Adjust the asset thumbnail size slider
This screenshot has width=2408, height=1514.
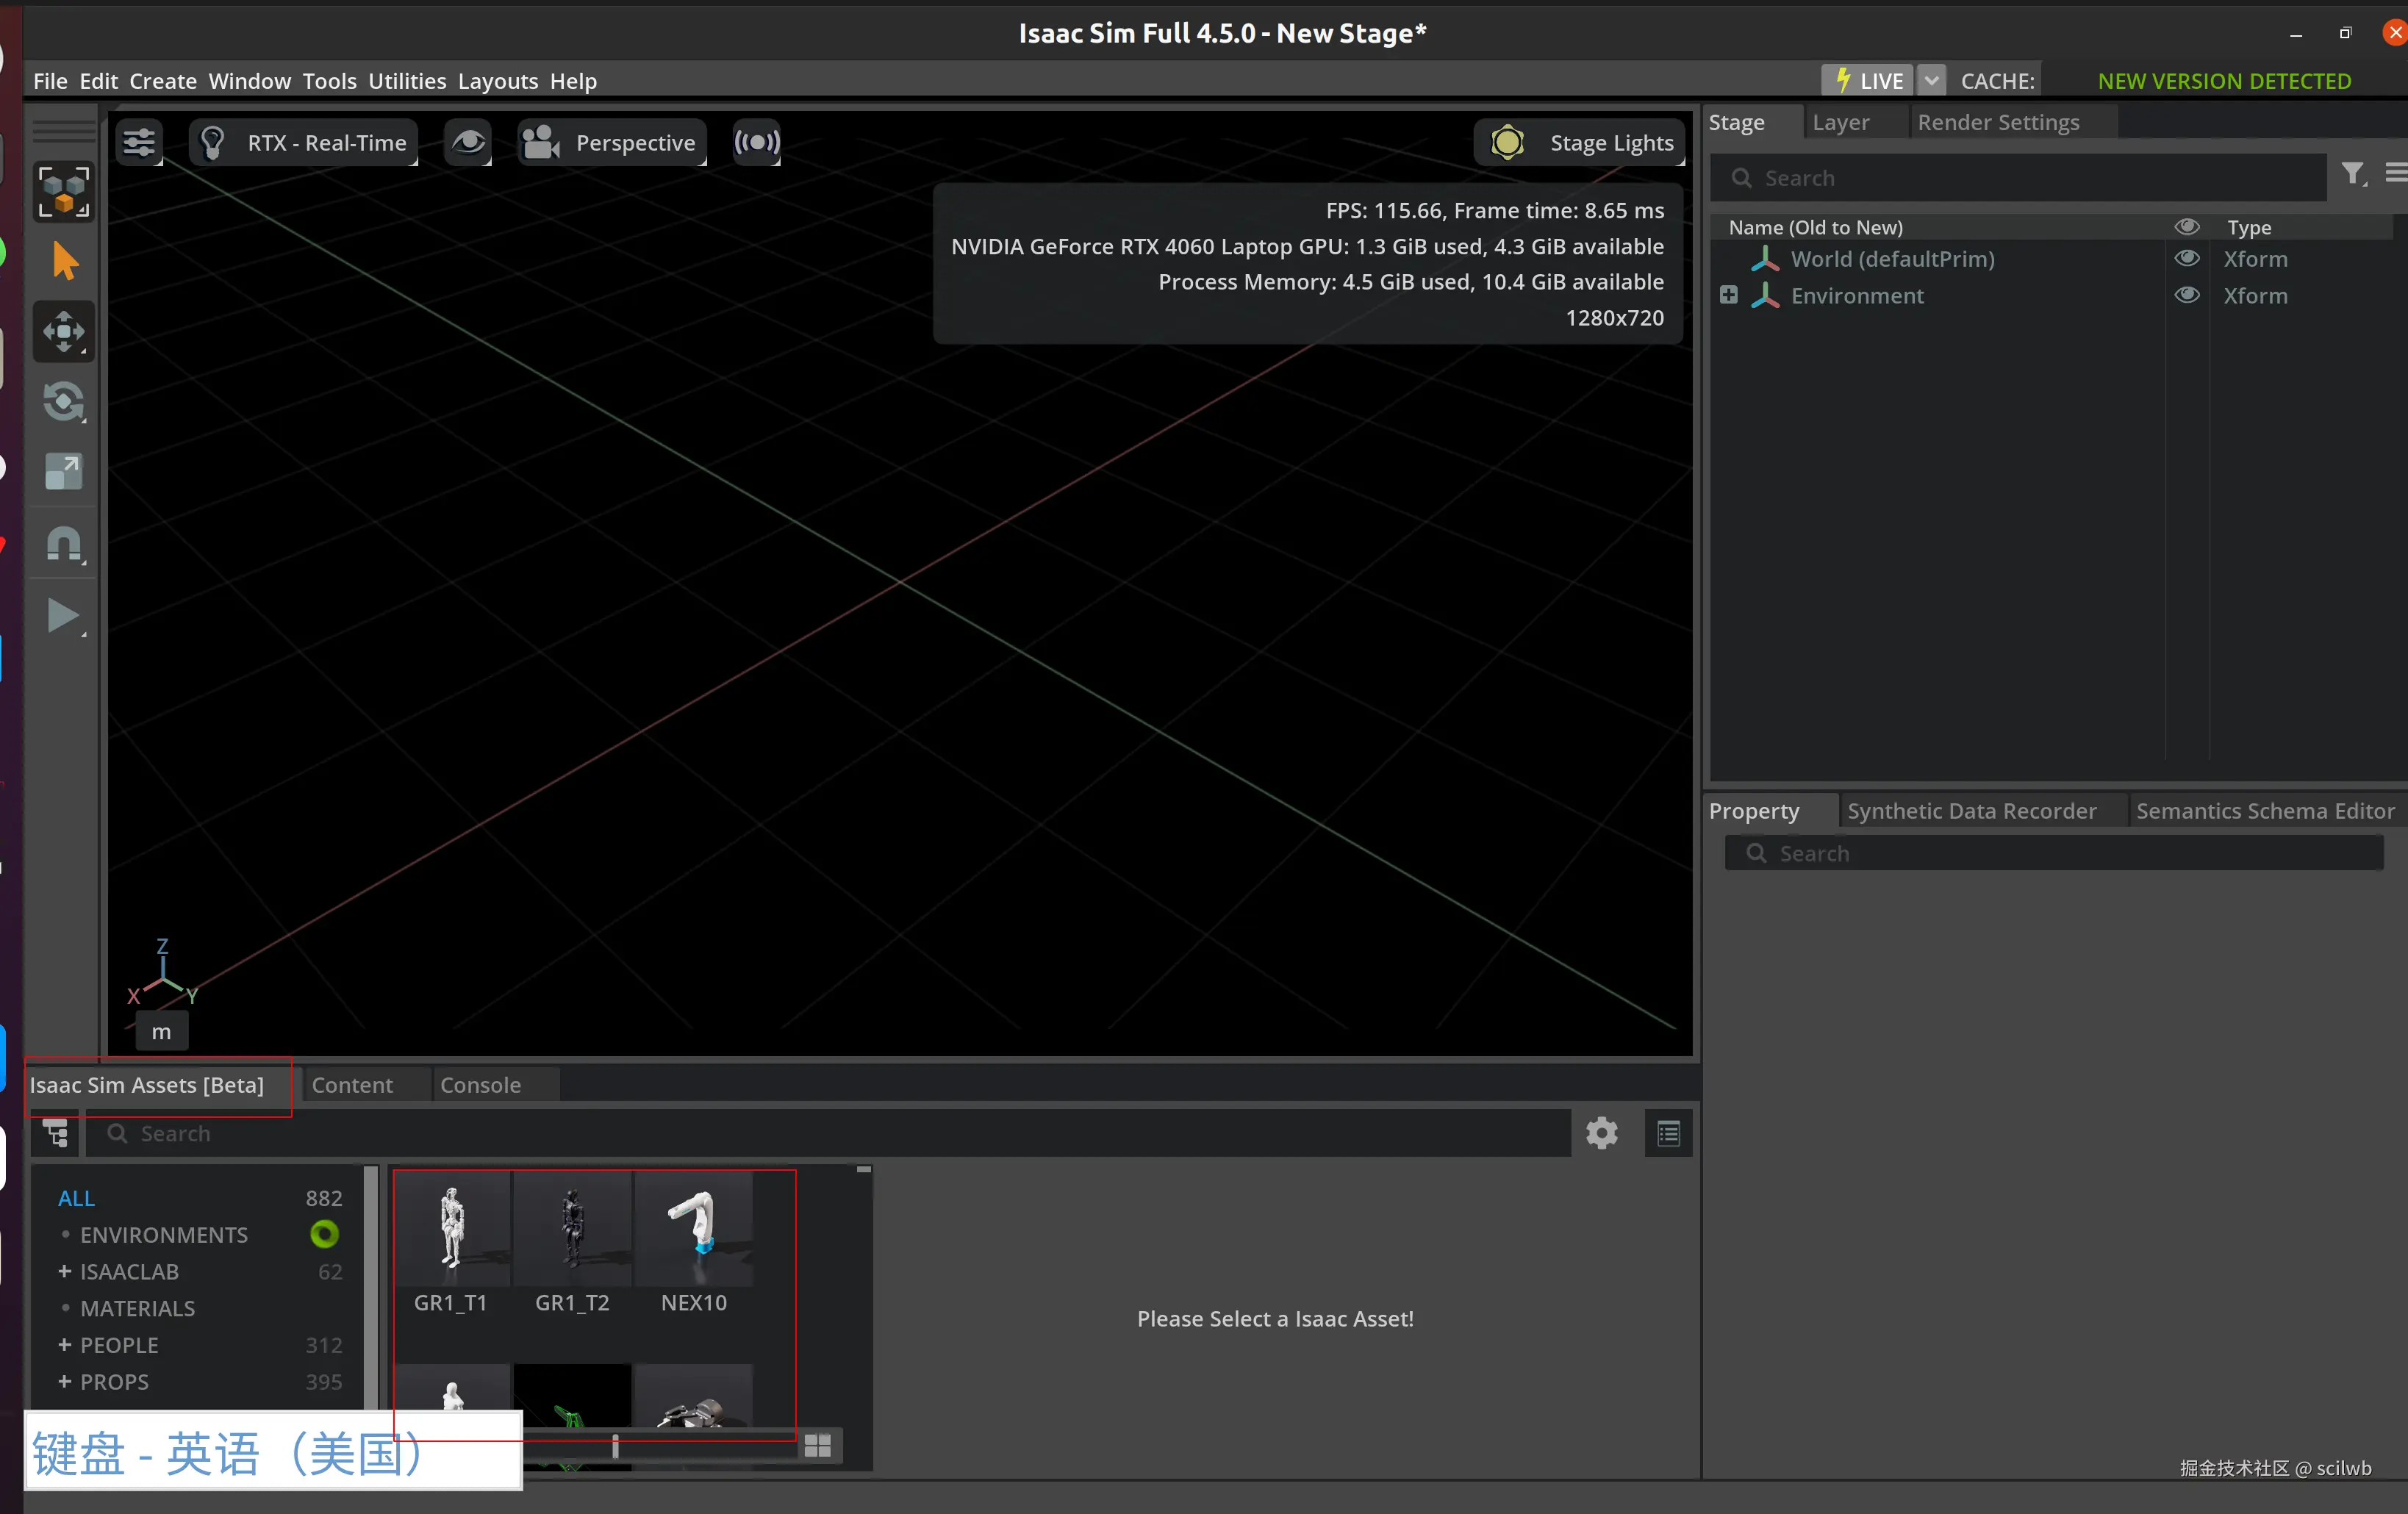click(615, 1446)
